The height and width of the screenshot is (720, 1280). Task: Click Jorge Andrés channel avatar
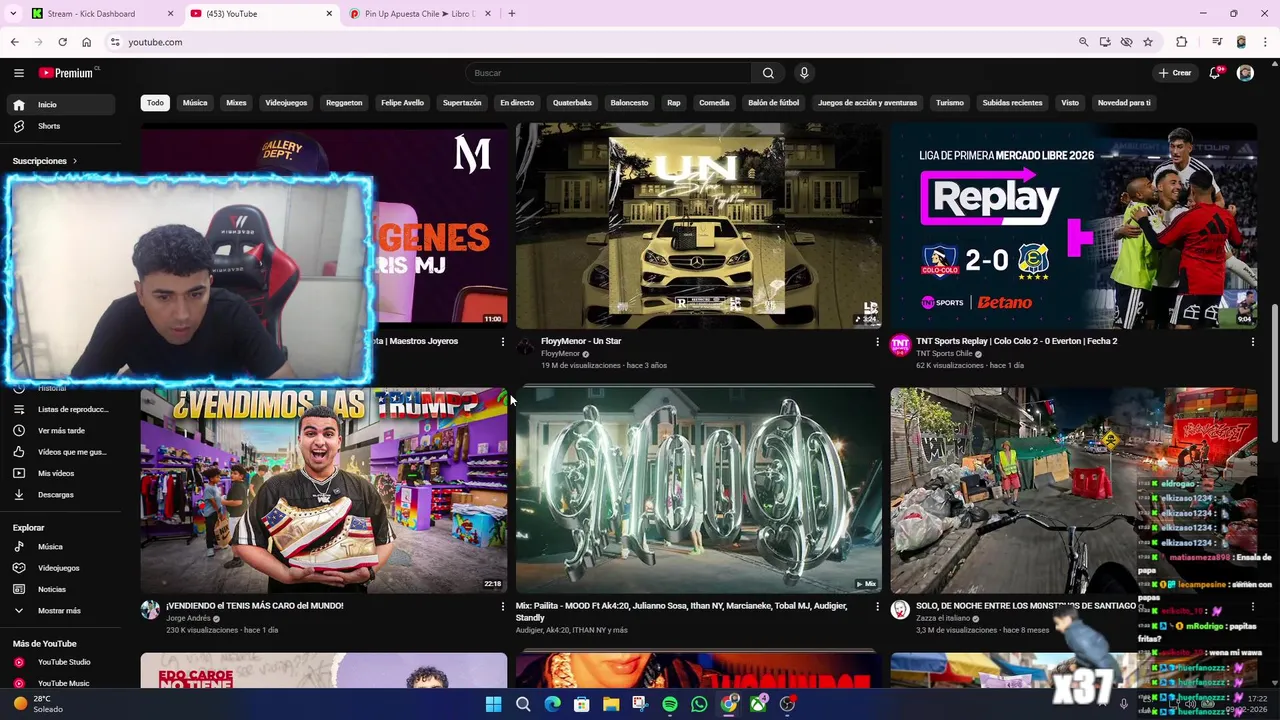click(x=150, y=610)
